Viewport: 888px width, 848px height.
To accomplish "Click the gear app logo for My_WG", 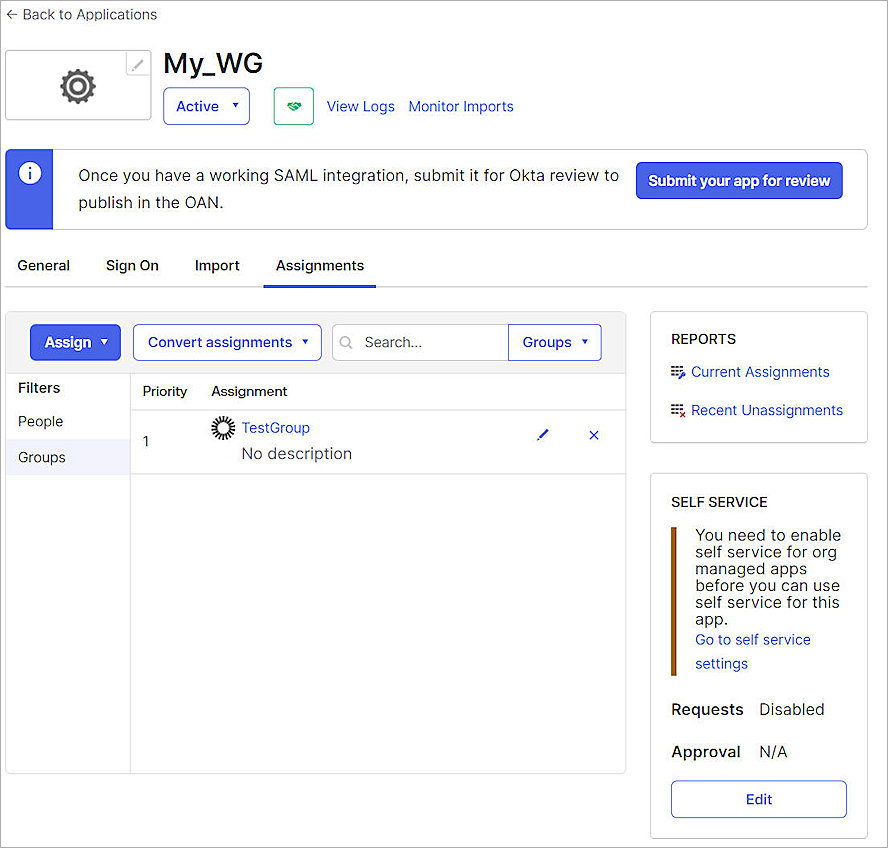I will 76,86.
